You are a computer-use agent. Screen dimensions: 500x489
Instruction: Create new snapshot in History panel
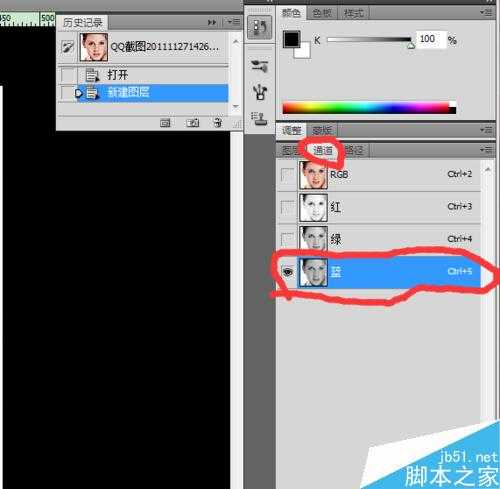[x=192, y=123]
